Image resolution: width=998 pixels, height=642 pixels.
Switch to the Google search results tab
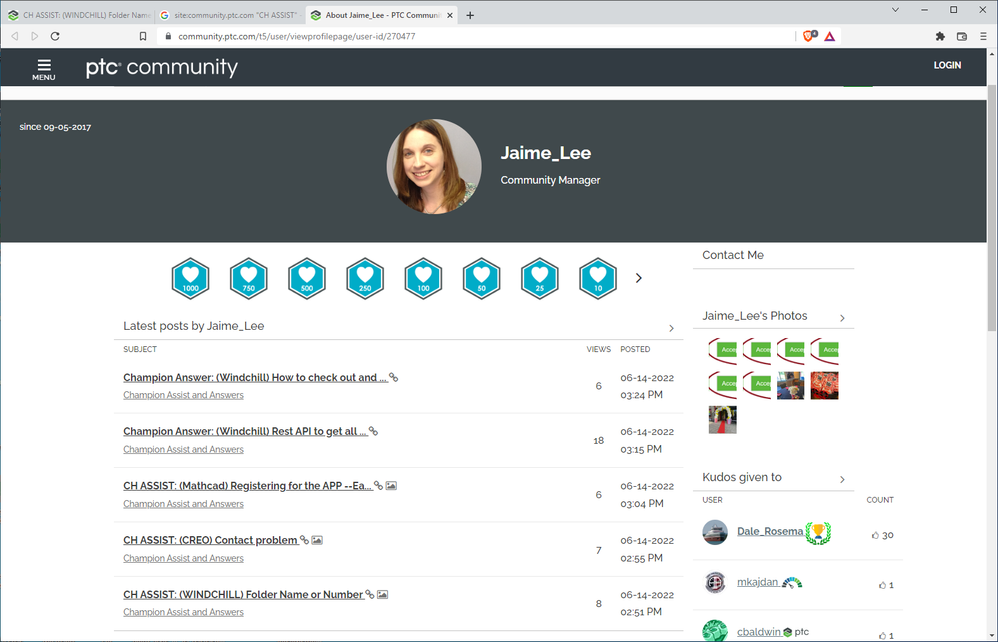click(x=230, y=15)
